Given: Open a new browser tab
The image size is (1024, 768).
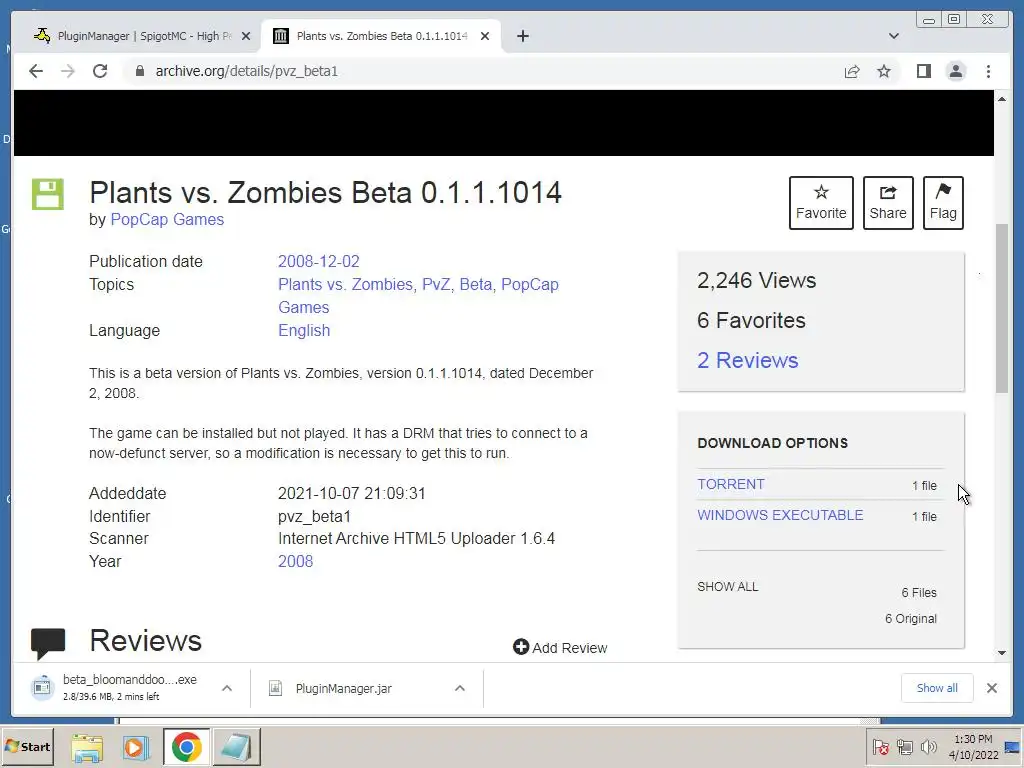Looking at the screenshot, I should [x=522, y=36].
